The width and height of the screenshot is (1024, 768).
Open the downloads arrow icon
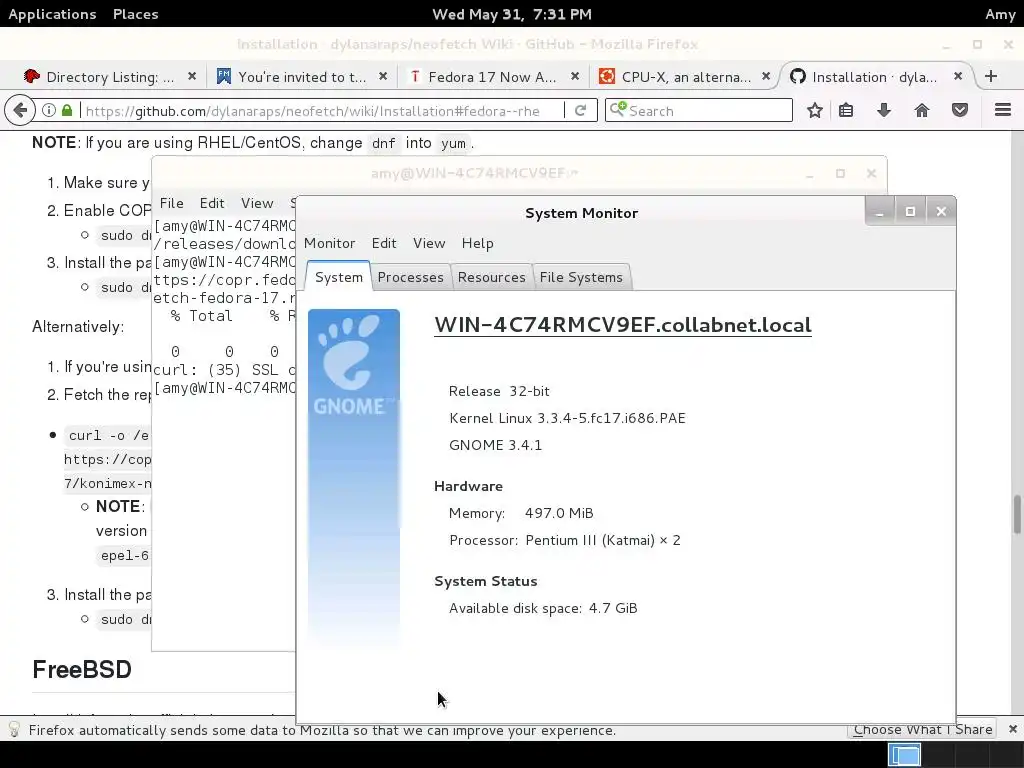[884, 110]
